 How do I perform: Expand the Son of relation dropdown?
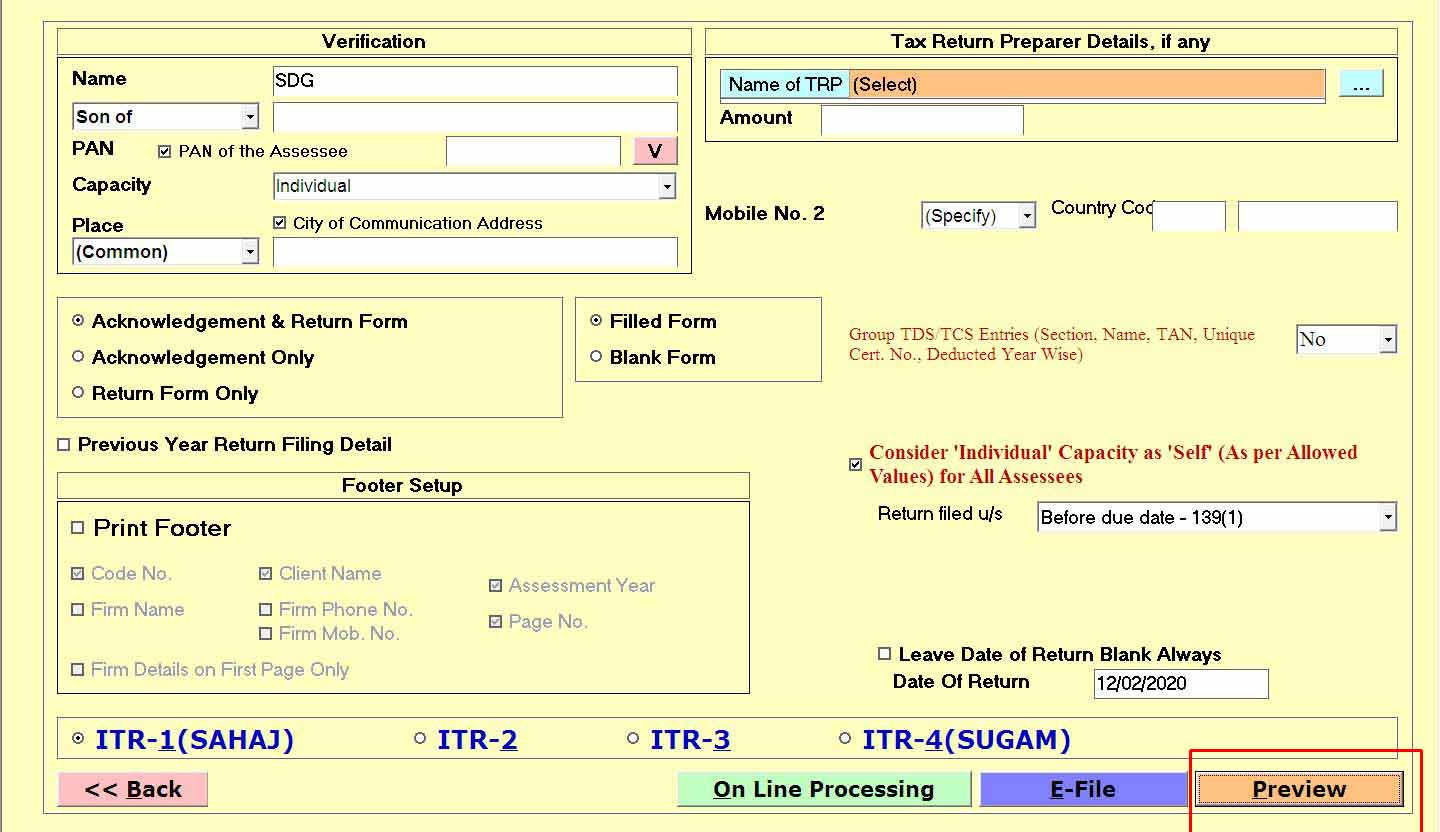tap(250, 117)
